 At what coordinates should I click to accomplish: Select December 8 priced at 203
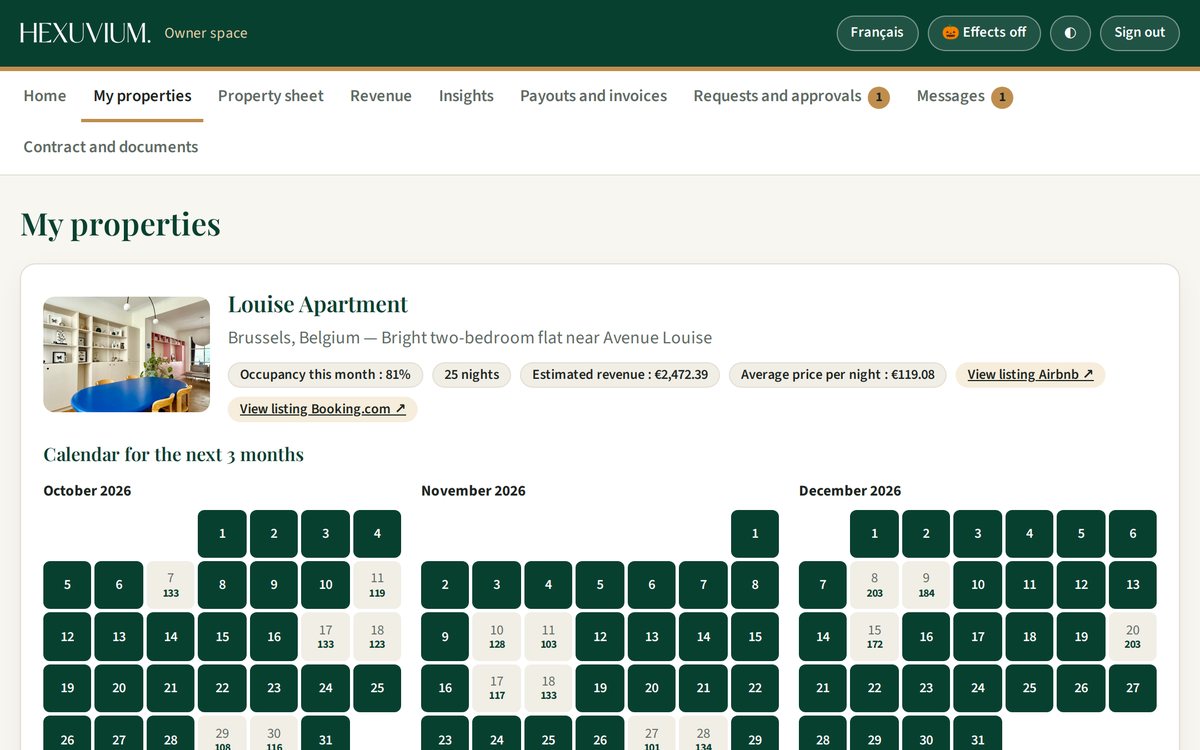point(875,585)
